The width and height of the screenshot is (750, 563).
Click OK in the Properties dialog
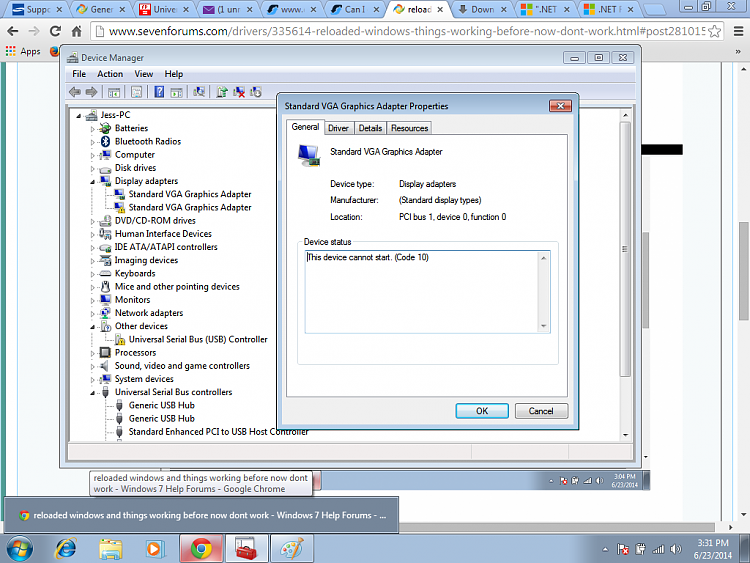click(482, 411)
